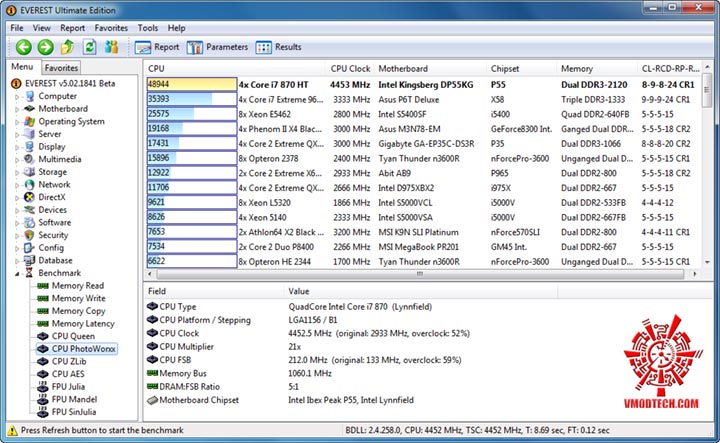Select the Devices icon in the tree
Image resolution: width=720 pixels, height=443 pixels.
point(30,210)
